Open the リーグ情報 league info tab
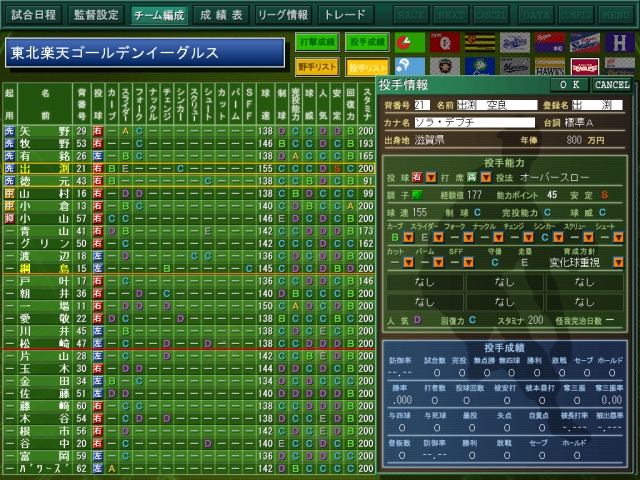The image size is (640, 480). [283, 15]
